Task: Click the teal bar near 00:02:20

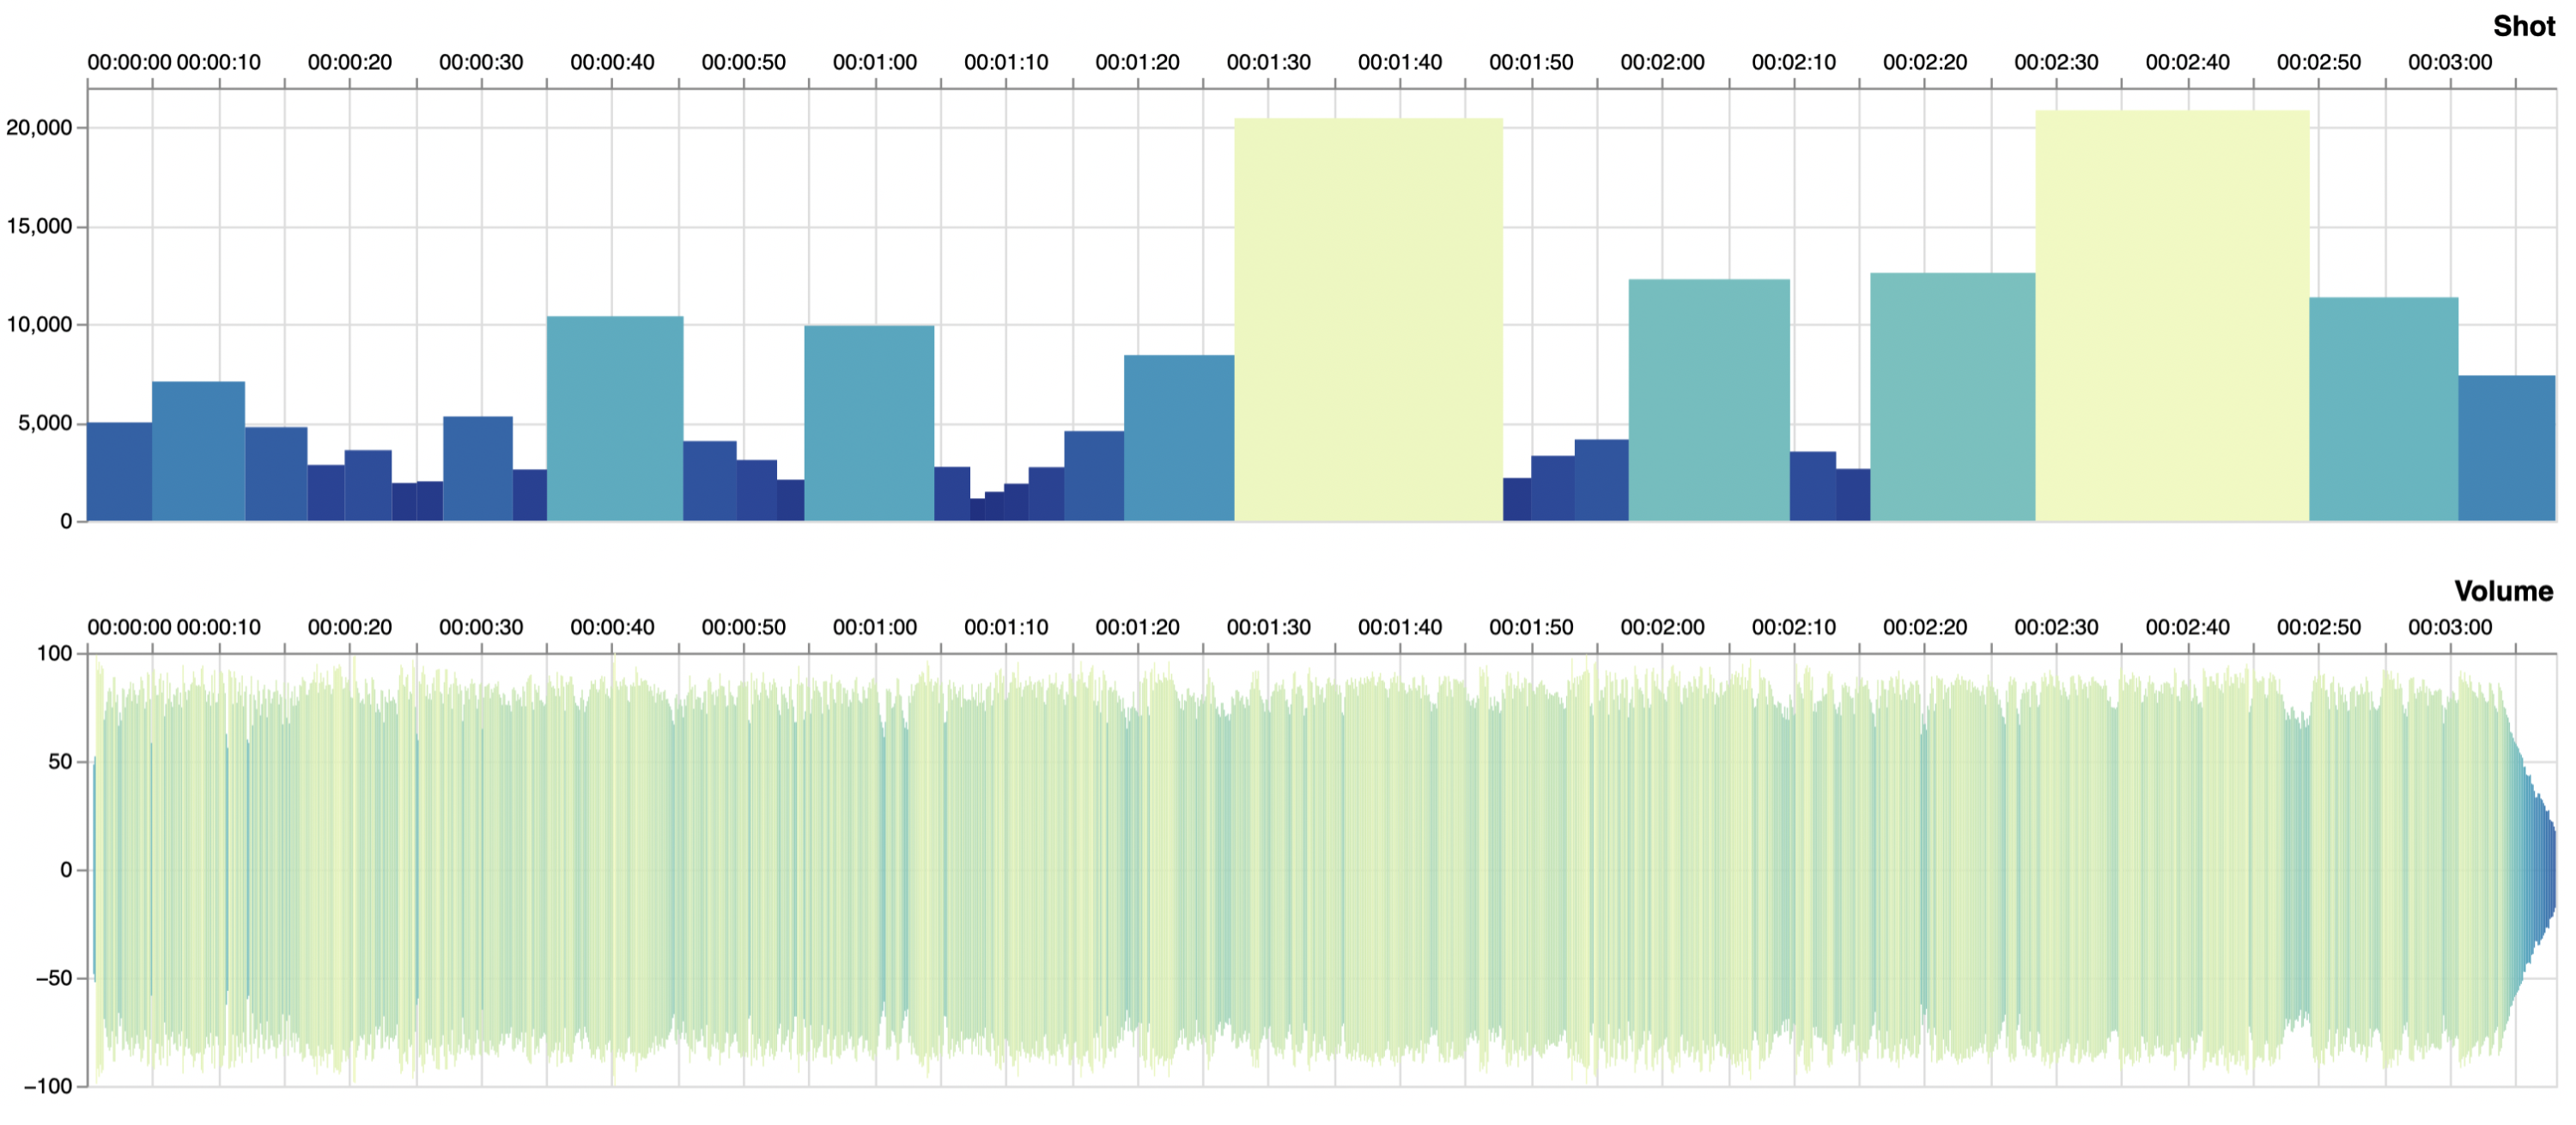Action: [x=1952, y=397]
